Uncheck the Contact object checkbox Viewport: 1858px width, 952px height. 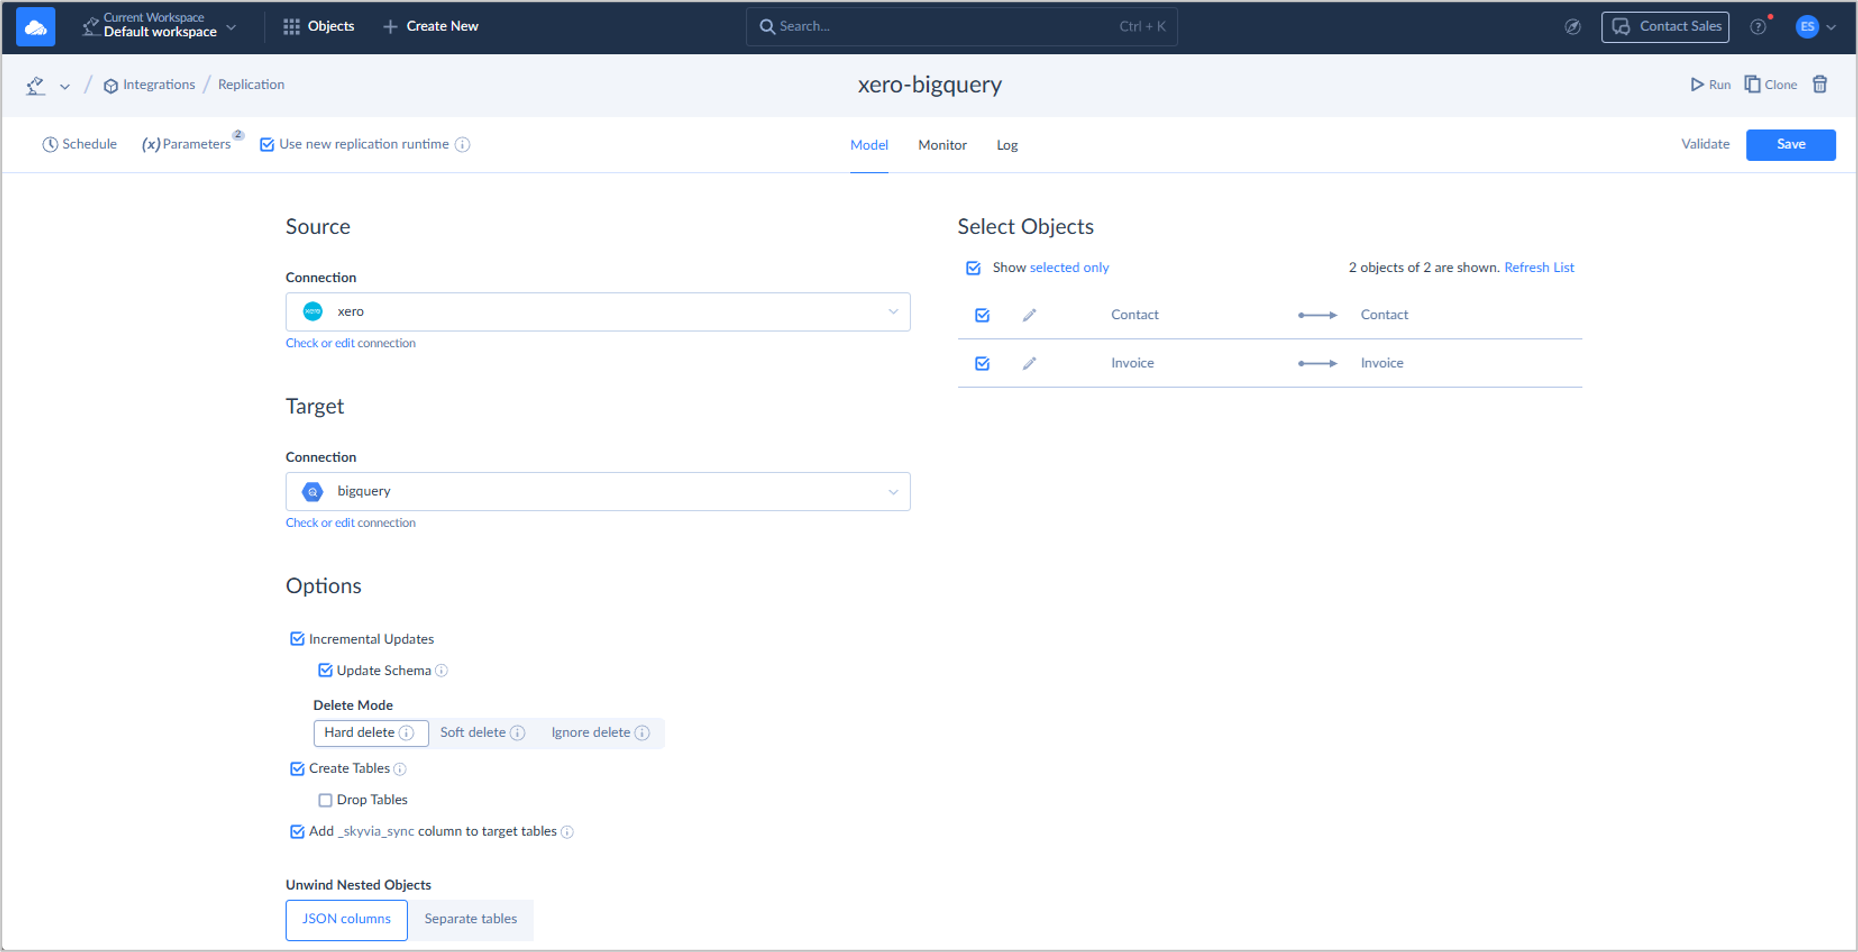982,315
